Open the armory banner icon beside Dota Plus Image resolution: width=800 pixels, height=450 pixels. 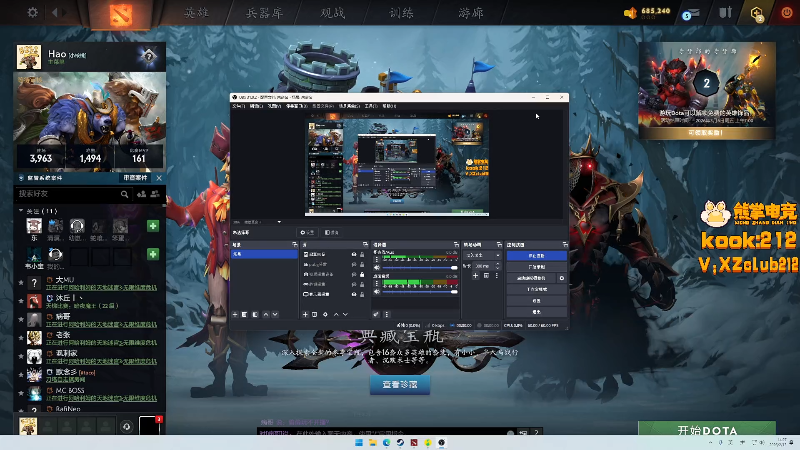725,12
